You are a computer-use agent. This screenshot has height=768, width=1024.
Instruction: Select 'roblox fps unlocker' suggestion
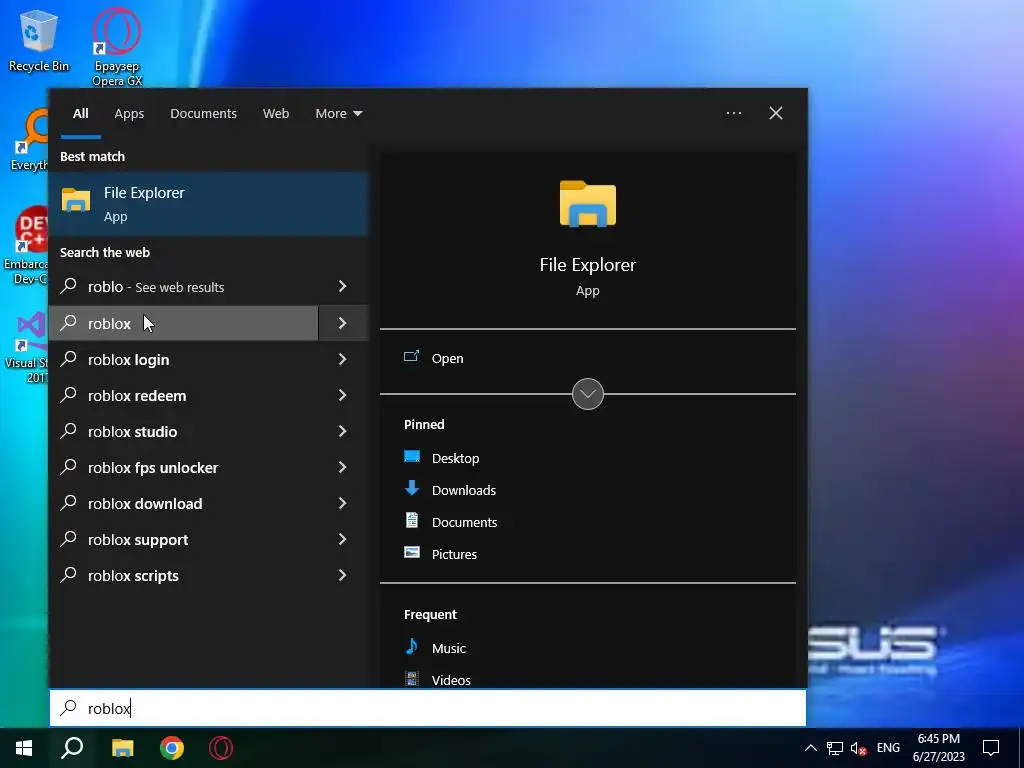(x=184, y=467)
